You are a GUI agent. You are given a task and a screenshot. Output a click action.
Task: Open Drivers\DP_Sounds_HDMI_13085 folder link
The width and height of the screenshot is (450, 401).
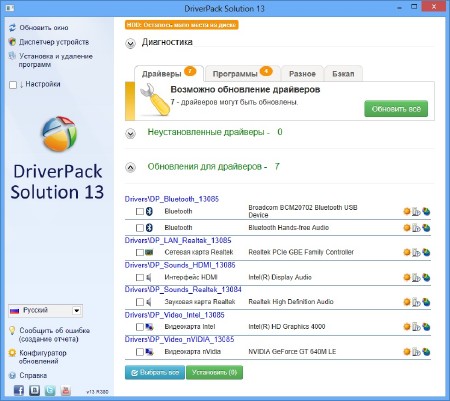[x=180, y=265]
